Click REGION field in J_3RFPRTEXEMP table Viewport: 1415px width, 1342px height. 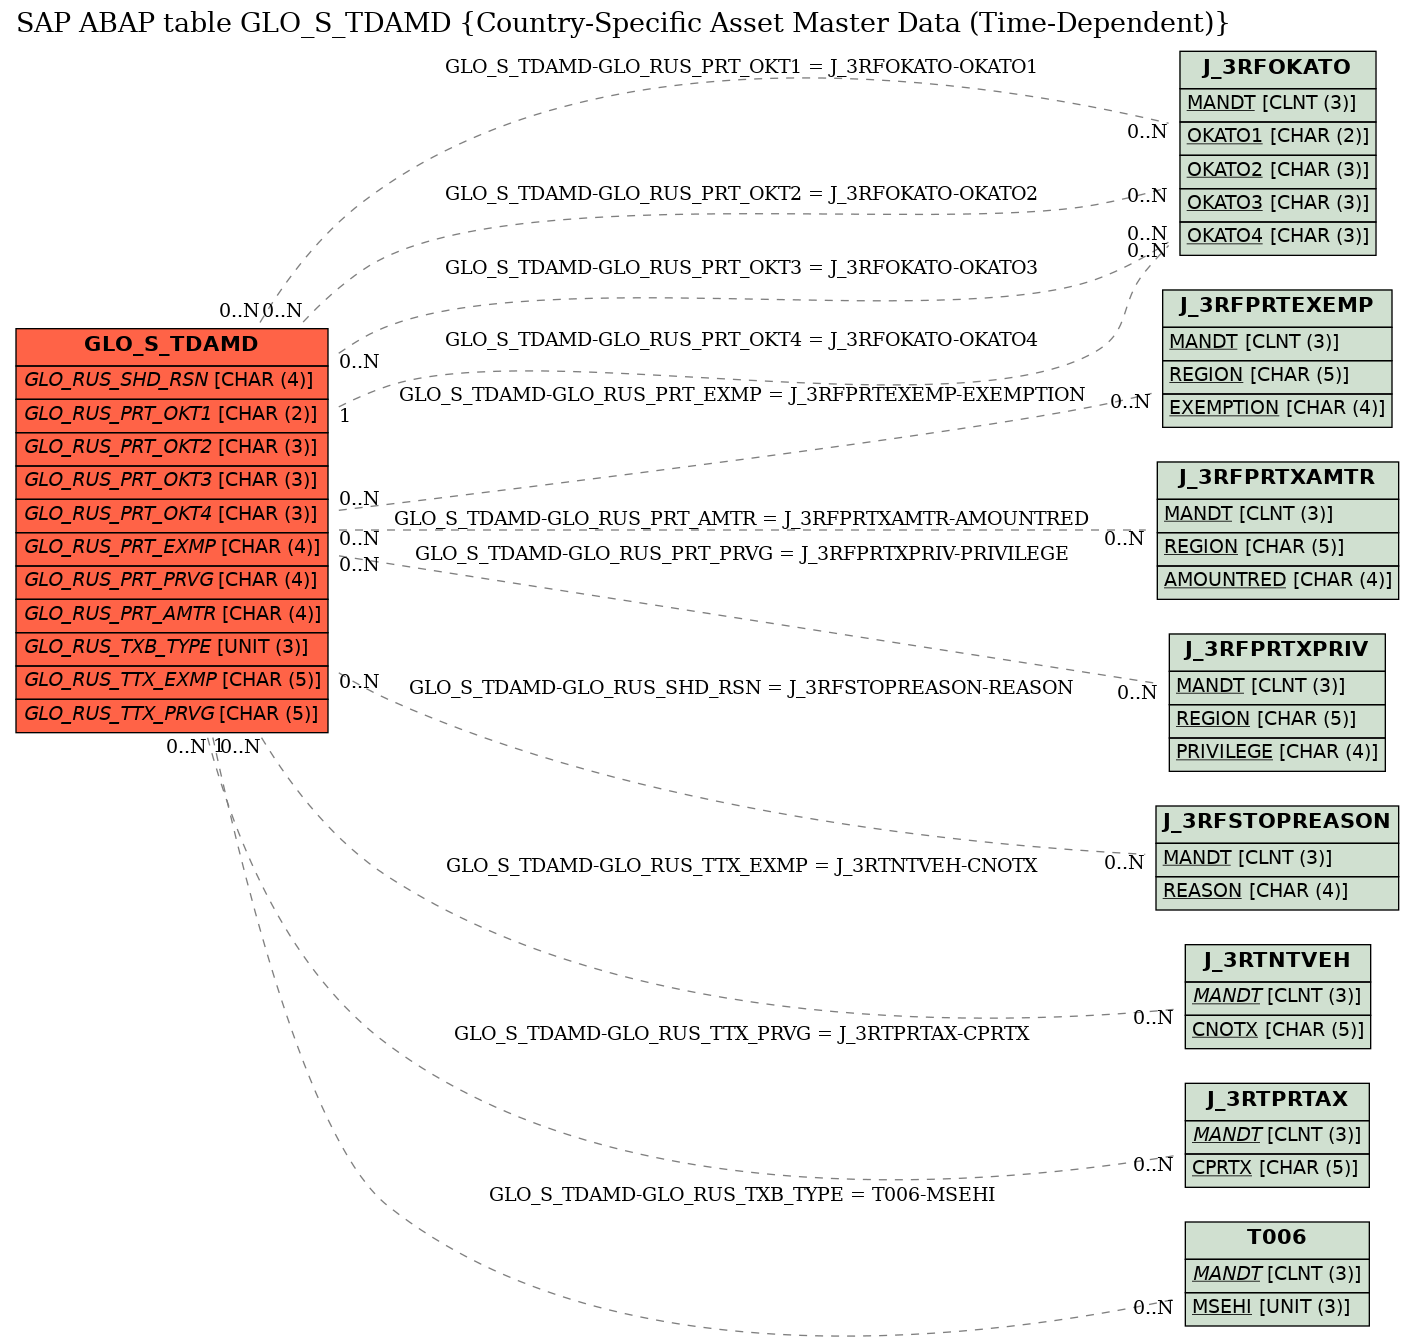coord(1277,376)
